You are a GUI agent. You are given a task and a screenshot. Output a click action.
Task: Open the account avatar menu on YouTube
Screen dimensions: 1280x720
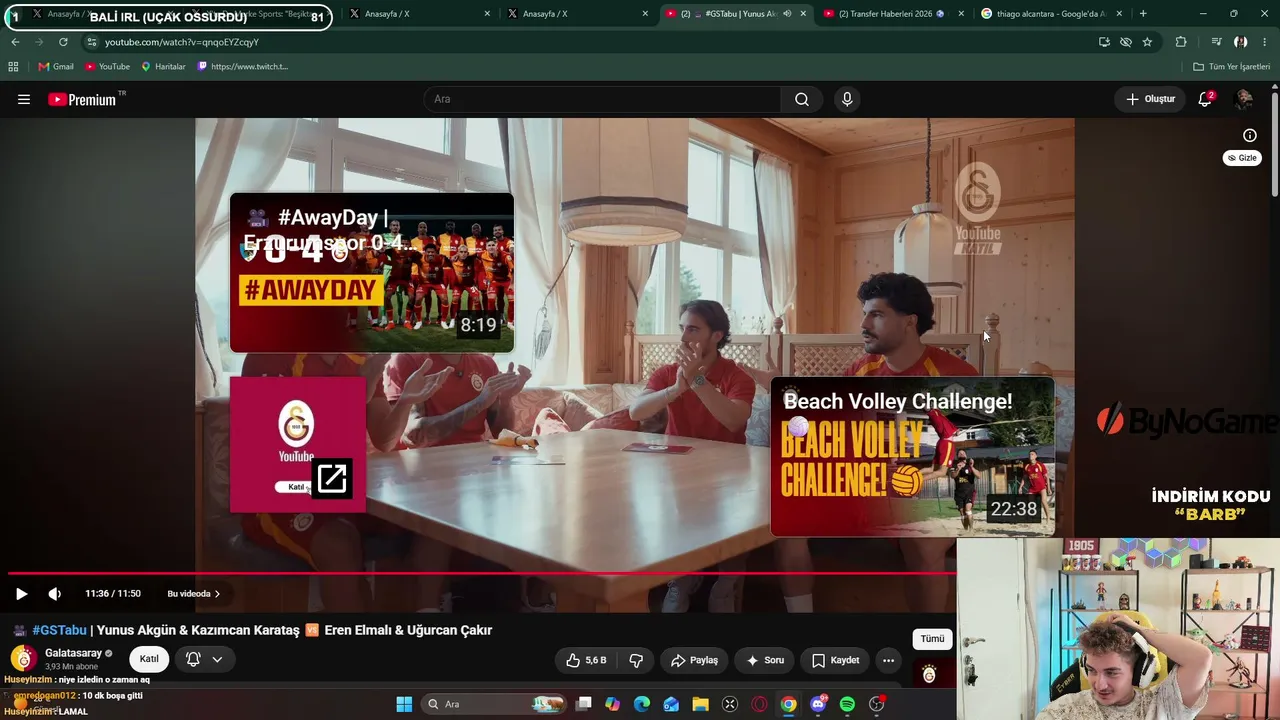[1244, 99]
